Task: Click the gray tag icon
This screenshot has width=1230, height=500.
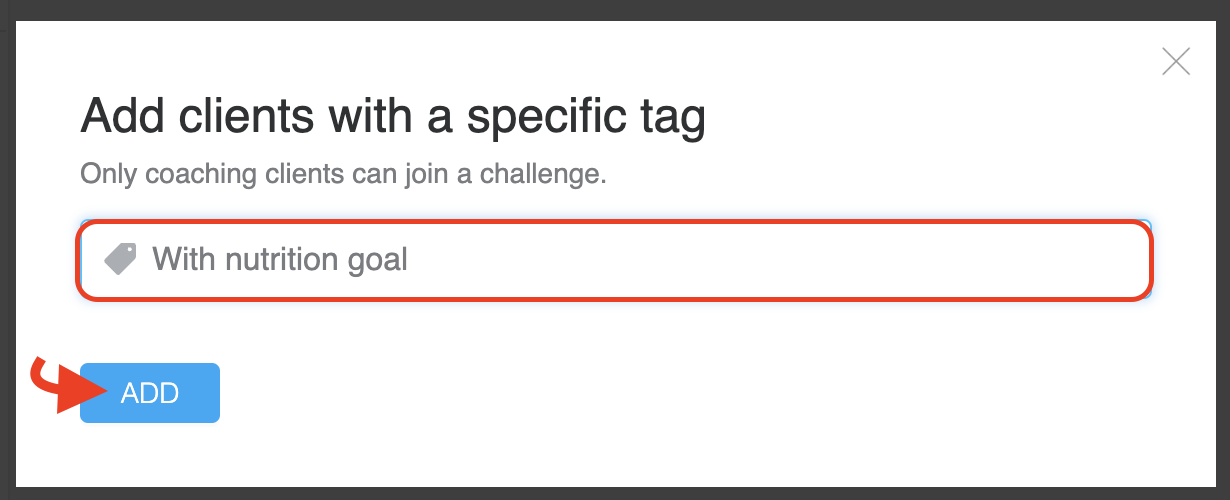Action: click(x=121, y=260)
